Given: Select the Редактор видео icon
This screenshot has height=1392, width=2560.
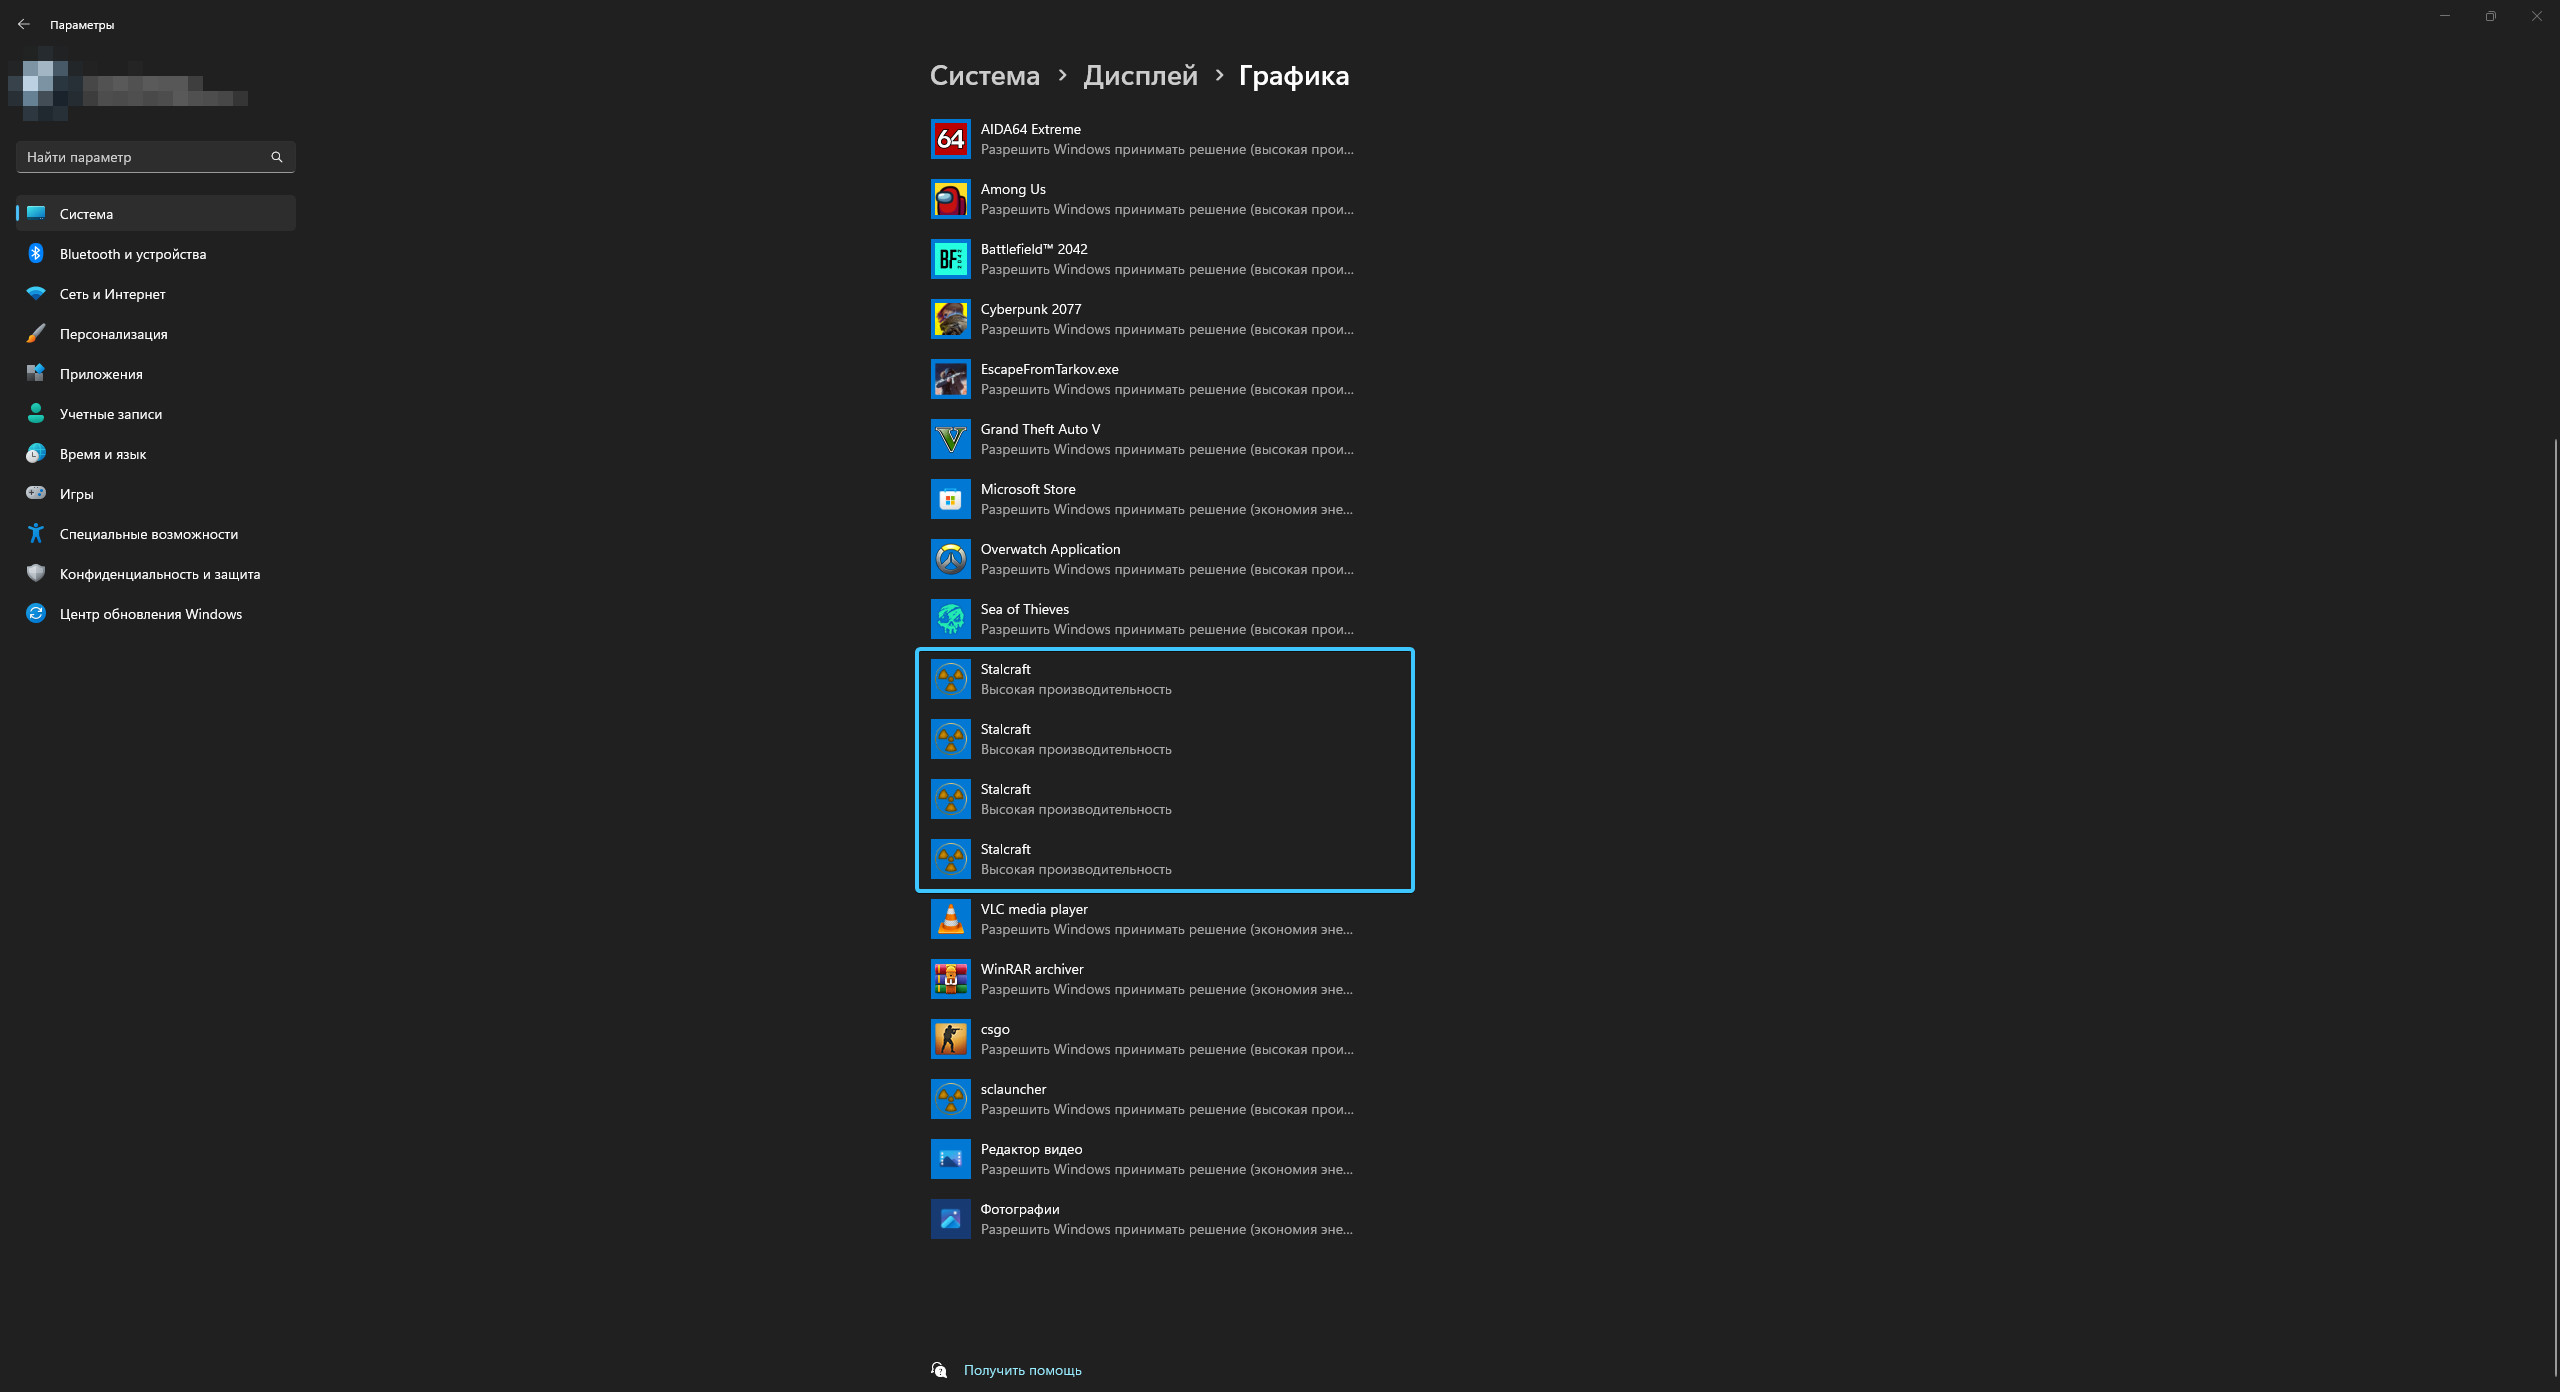Looking at the screenshot, I should 950,1159.
